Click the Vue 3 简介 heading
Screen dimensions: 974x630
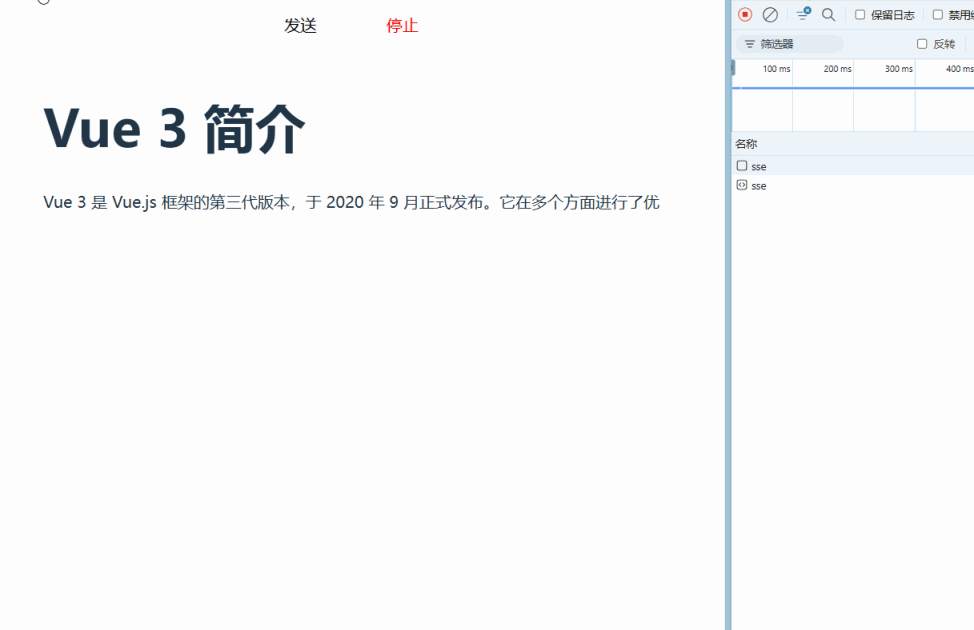coord(174,129)
